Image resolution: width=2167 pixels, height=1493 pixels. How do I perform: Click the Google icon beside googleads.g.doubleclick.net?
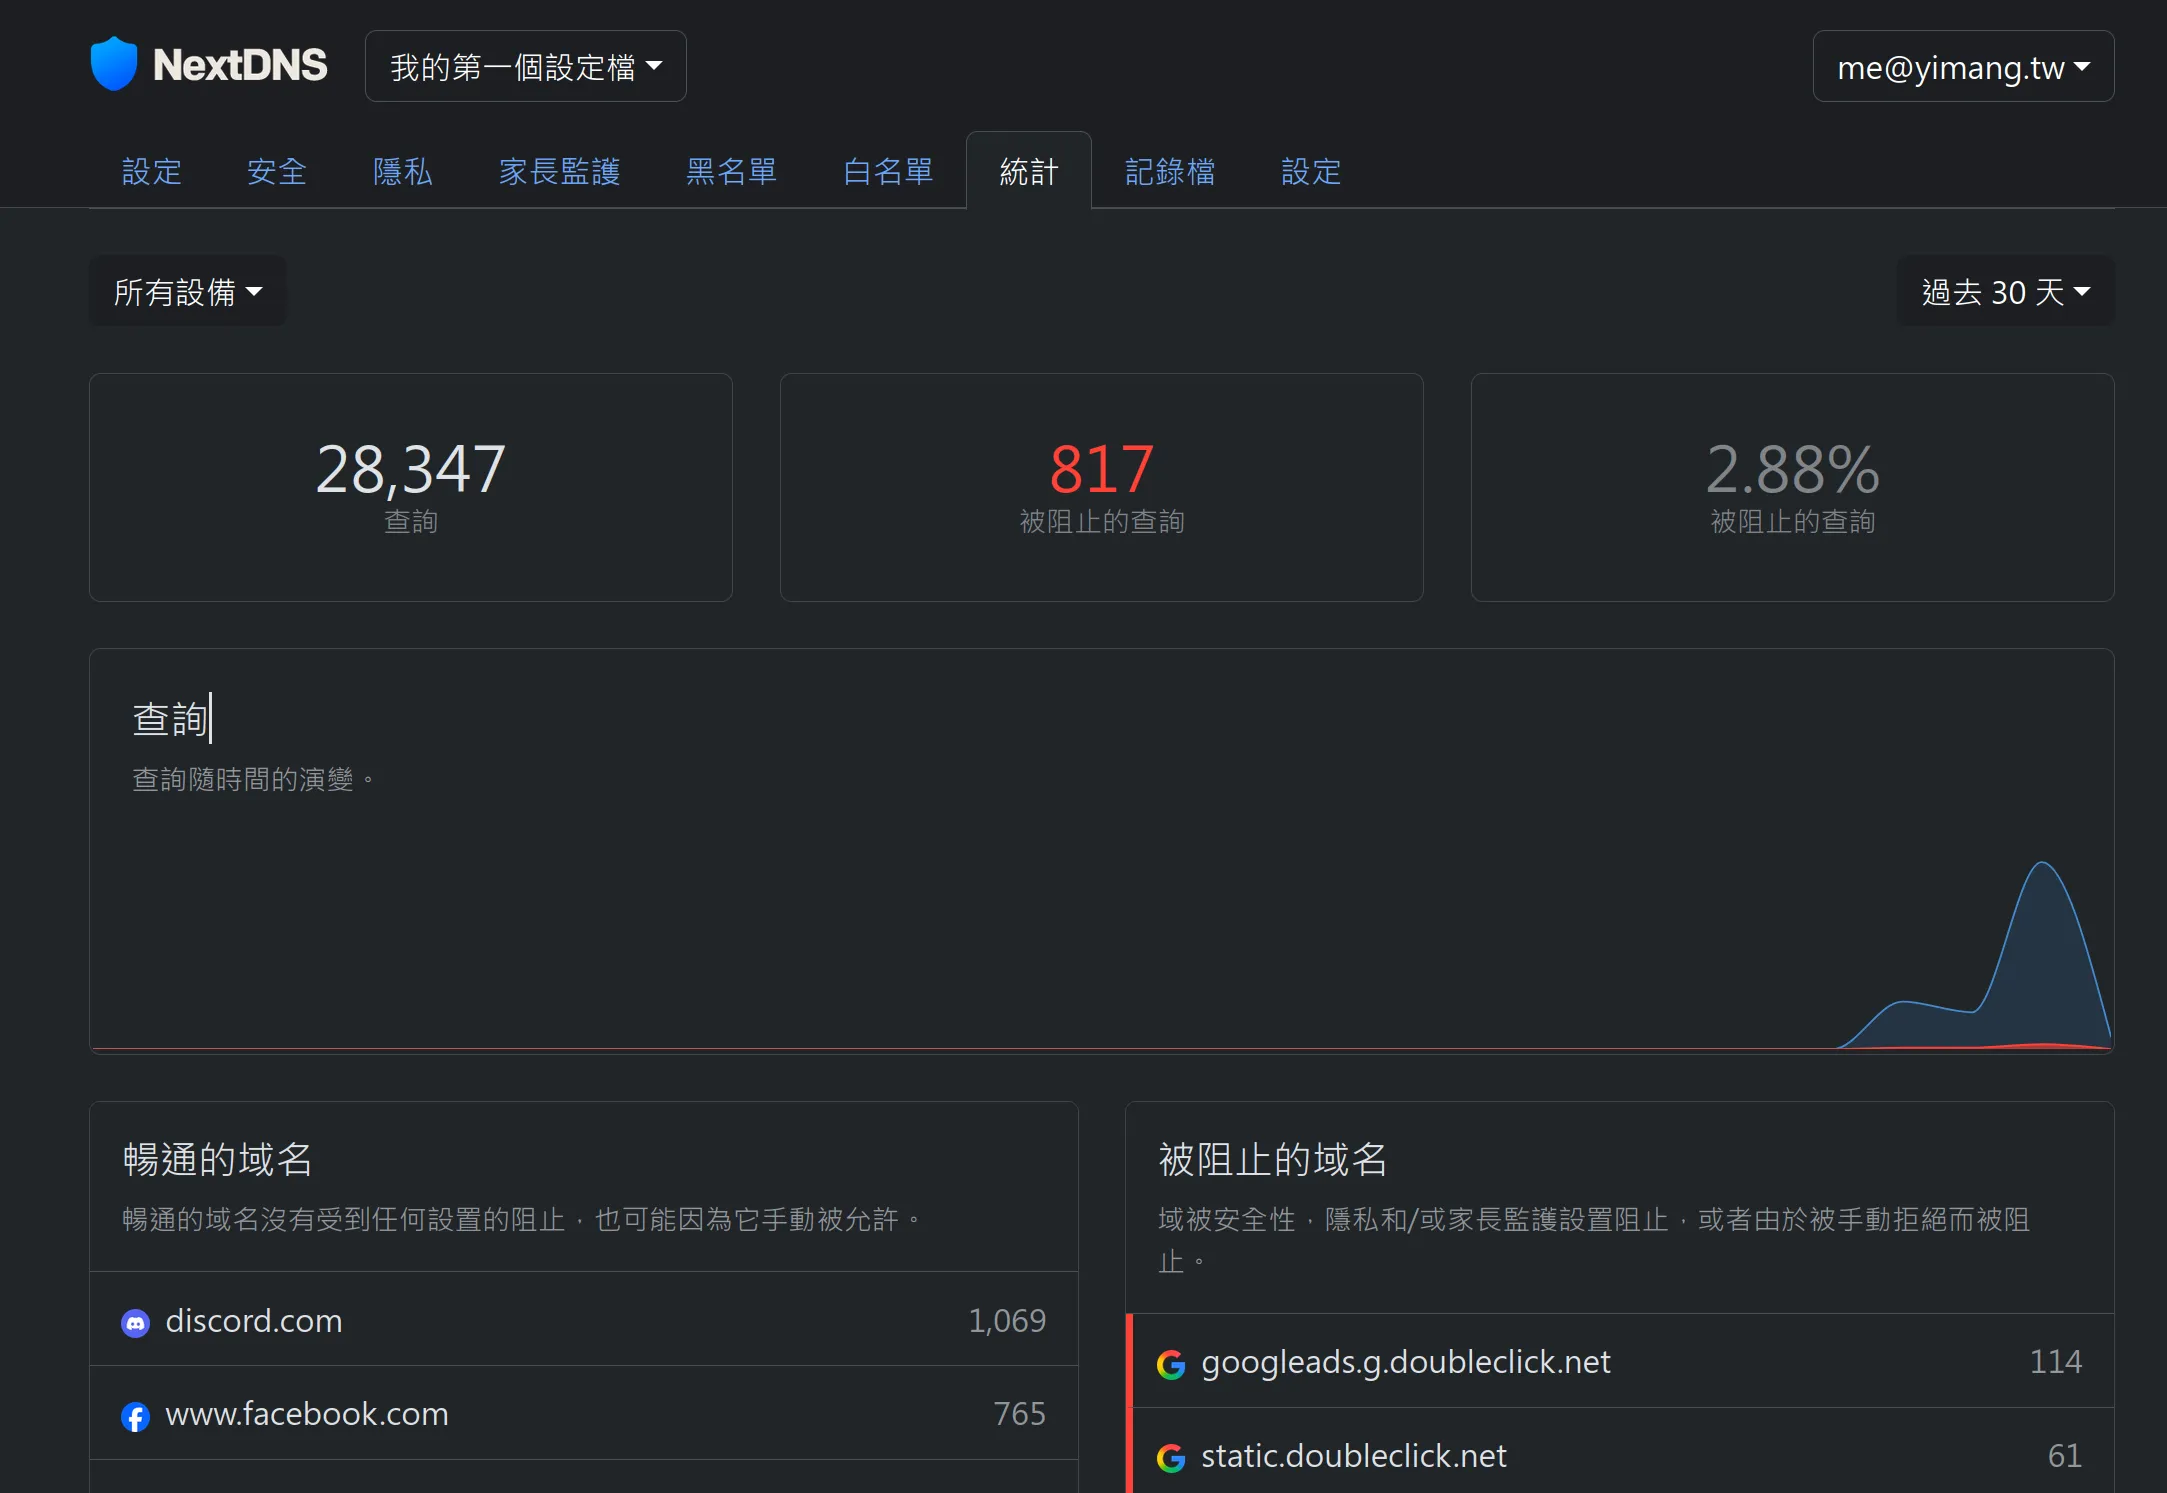tap(1170, 1364)
